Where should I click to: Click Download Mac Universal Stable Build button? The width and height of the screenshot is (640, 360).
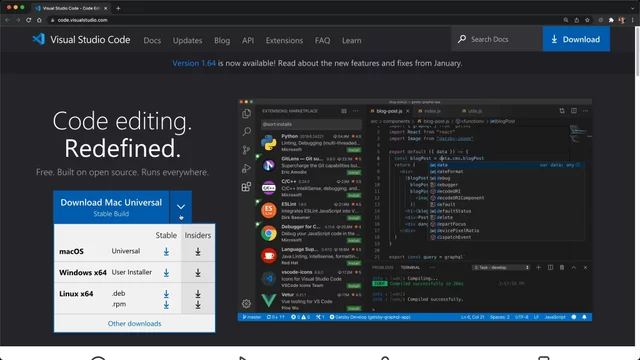point(111,207)
